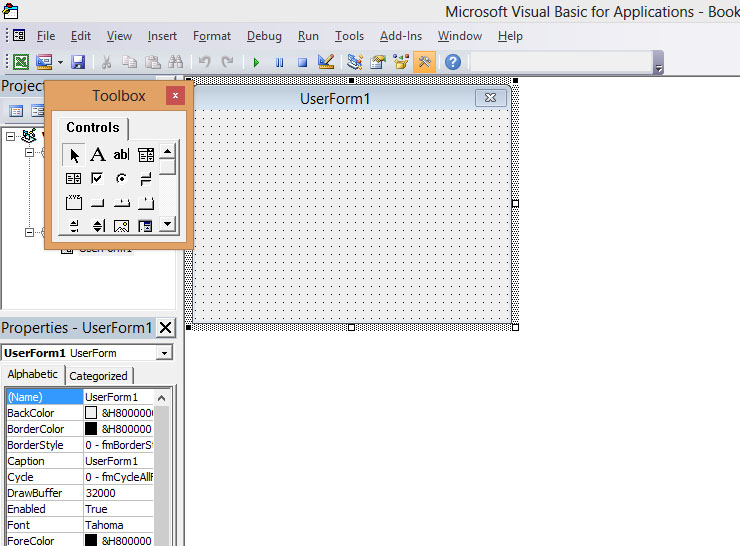Image resolution: width=740 pixels, height=546 pixels.
Task: Select the TabStrip control in Toolbox
Action: click(x=121, y=203)
